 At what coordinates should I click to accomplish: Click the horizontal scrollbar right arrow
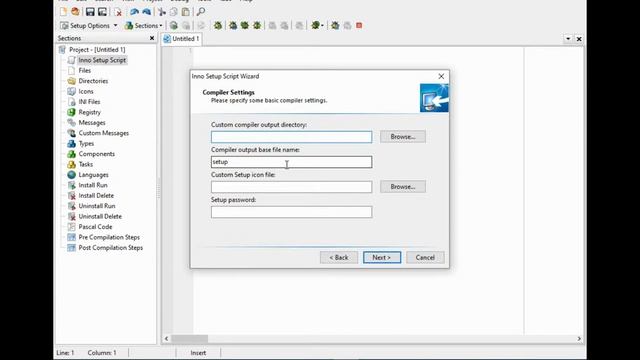click(579, 339)
